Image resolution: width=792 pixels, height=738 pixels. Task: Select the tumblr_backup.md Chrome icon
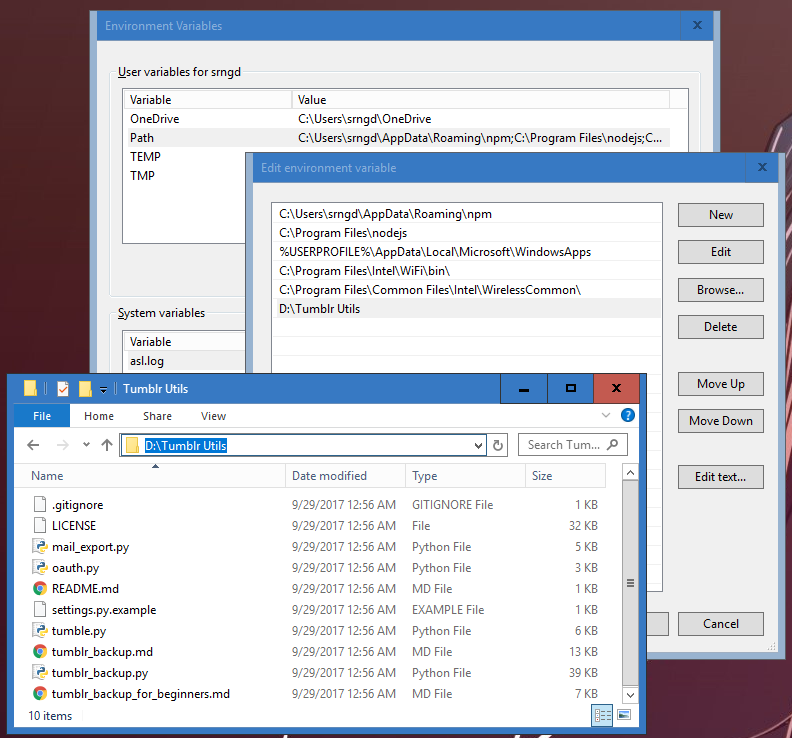pyautogui.click(x=40, y=652)
